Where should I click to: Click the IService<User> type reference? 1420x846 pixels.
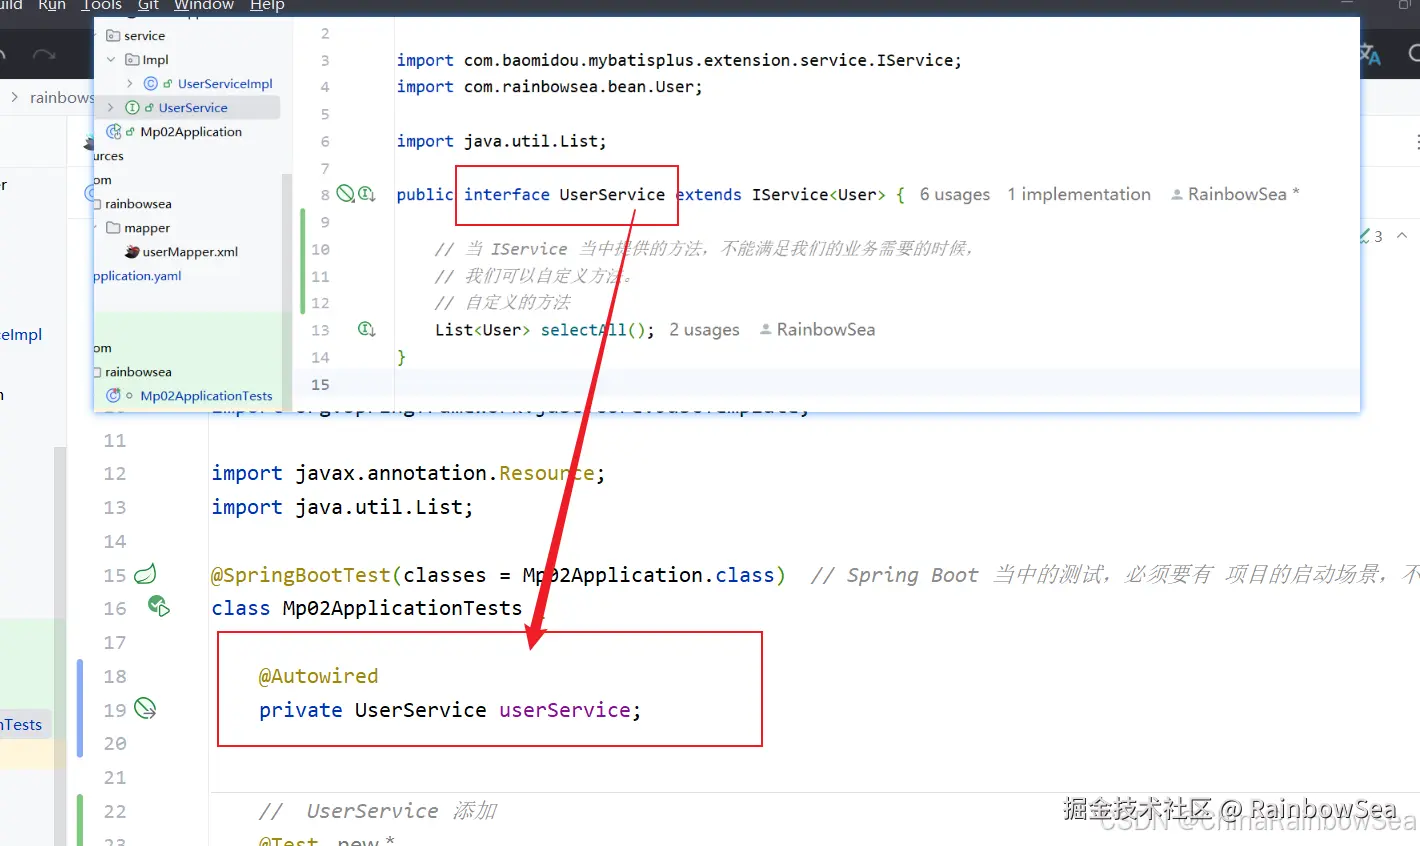[x=819, y=195]
